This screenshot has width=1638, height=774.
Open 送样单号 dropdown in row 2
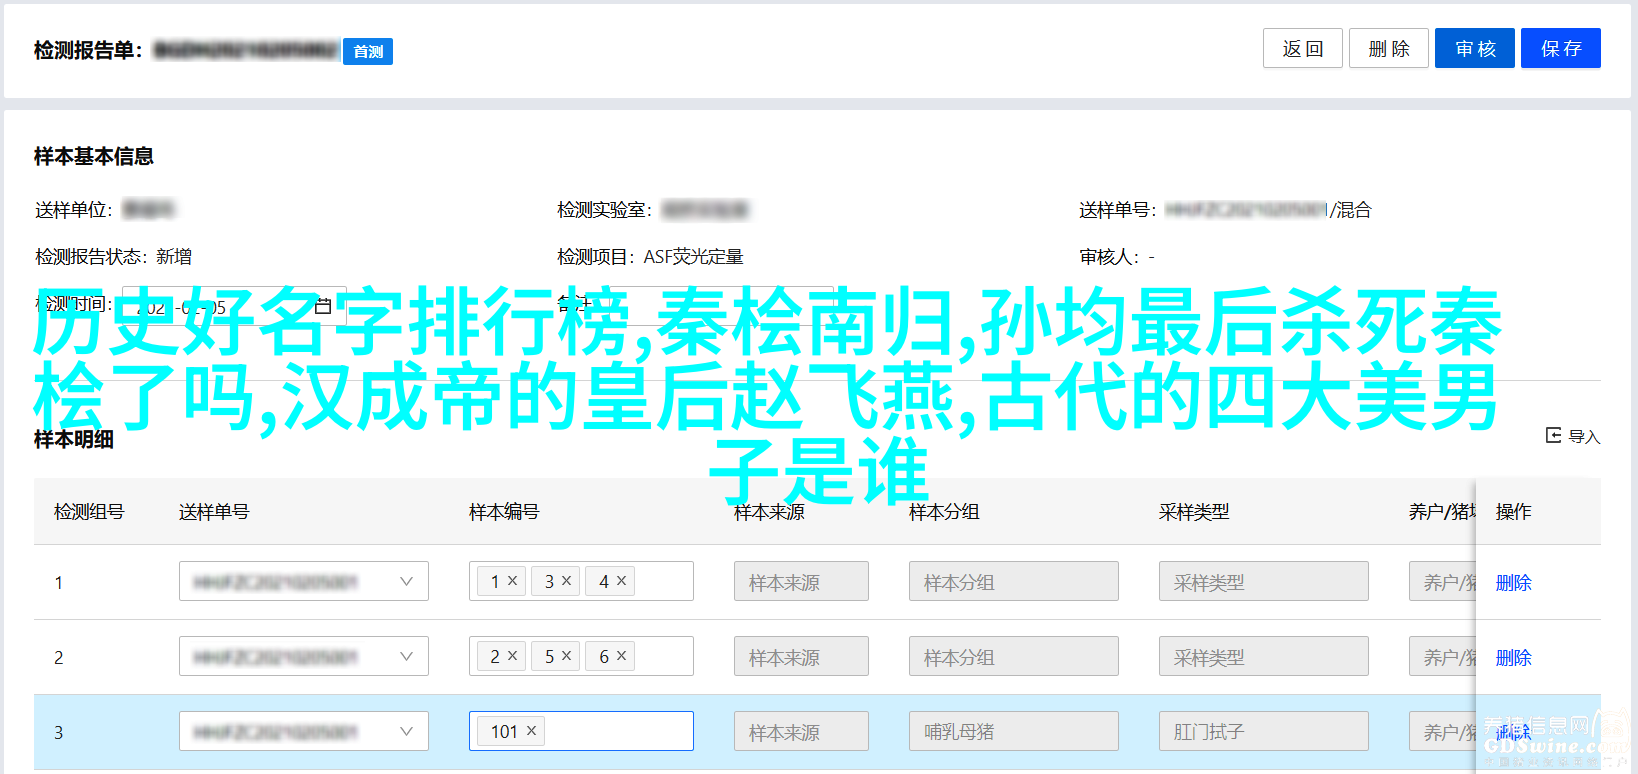[x=304, y=656]
